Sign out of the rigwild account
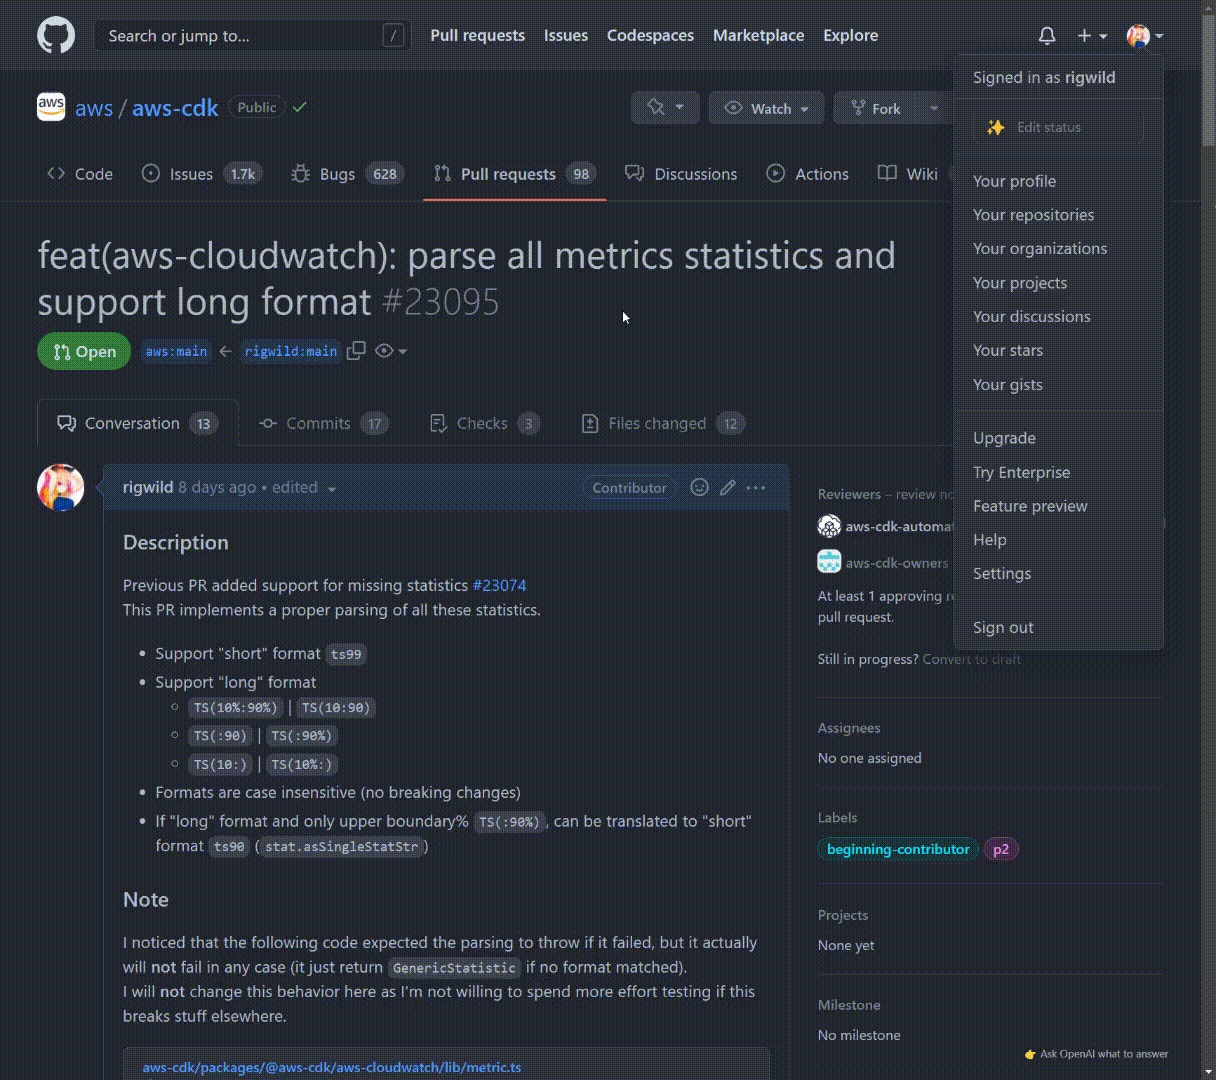Viewport: 1216px width, 1080px height. 1002,627
